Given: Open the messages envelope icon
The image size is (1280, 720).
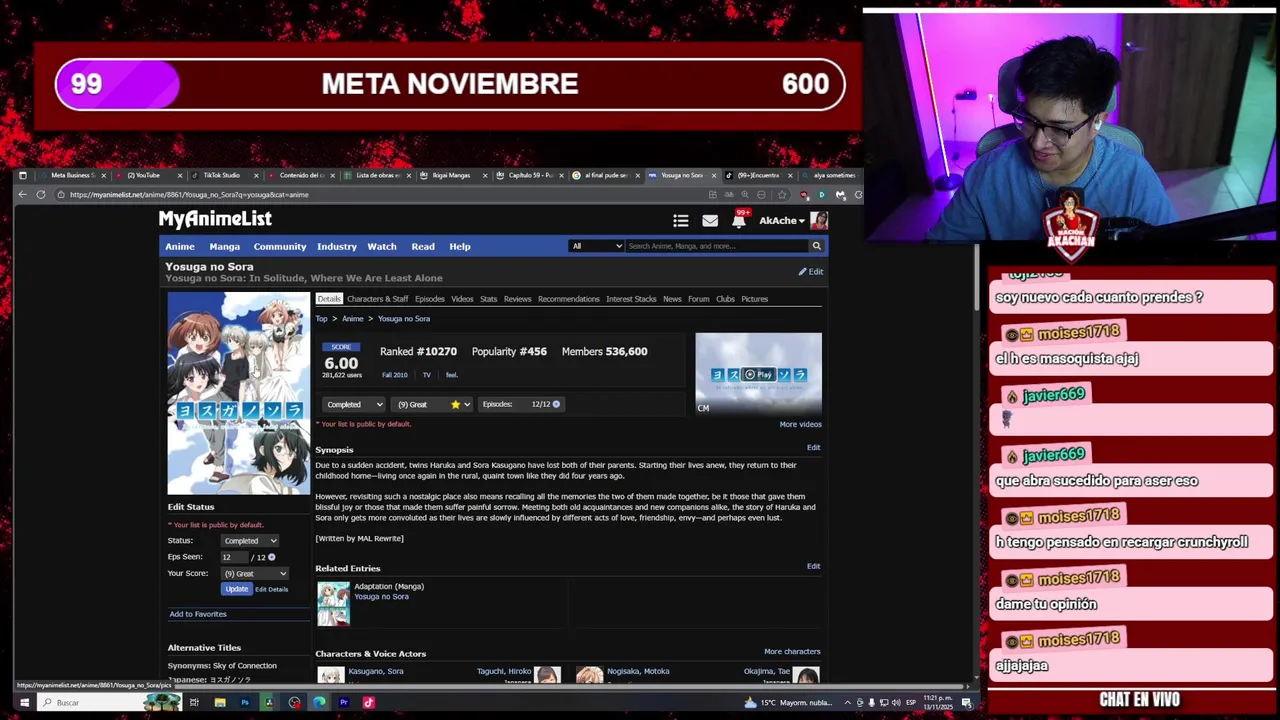Looking at the screenshot, I should pos(710,221).
